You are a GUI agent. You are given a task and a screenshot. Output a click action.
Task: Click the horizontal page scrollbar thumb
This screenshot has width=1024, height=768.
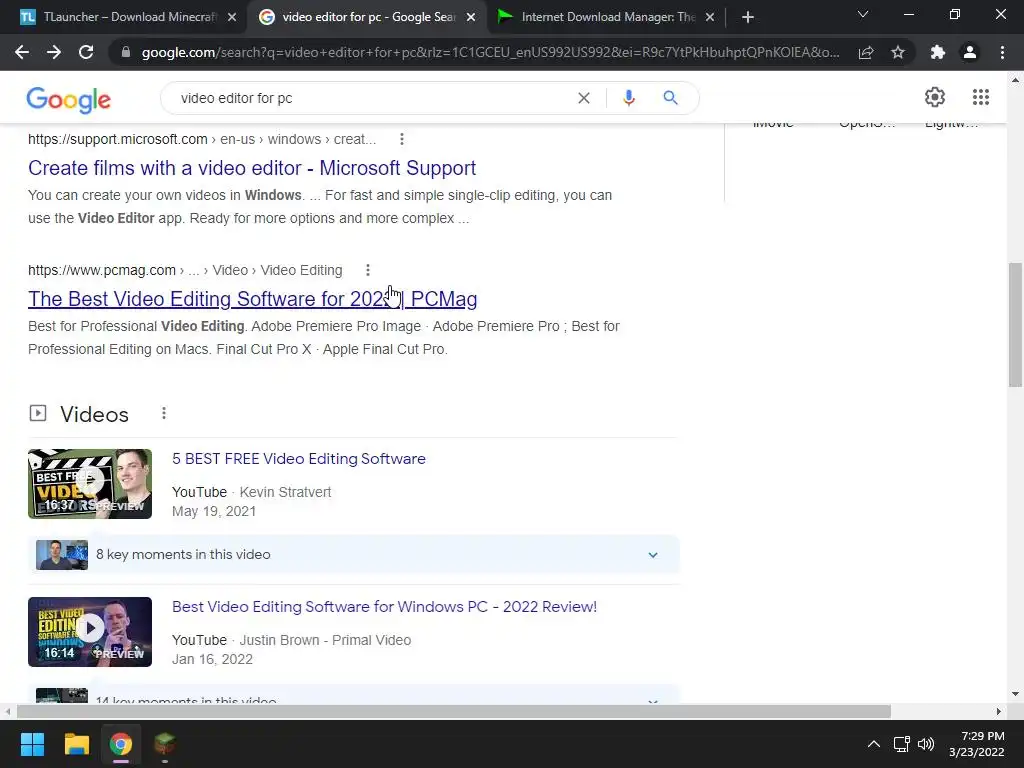(x=454, y=711)
